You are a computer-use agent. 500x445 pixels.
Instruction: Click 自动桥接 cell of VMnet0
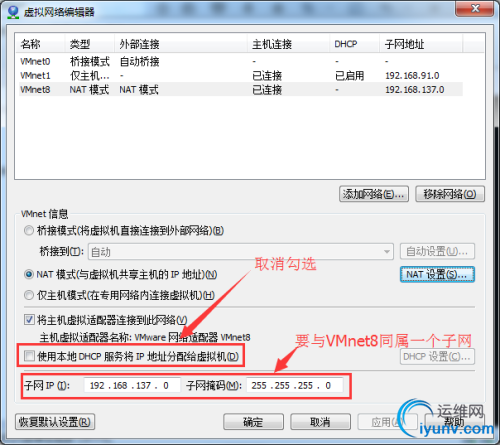[x=139, y=61]
